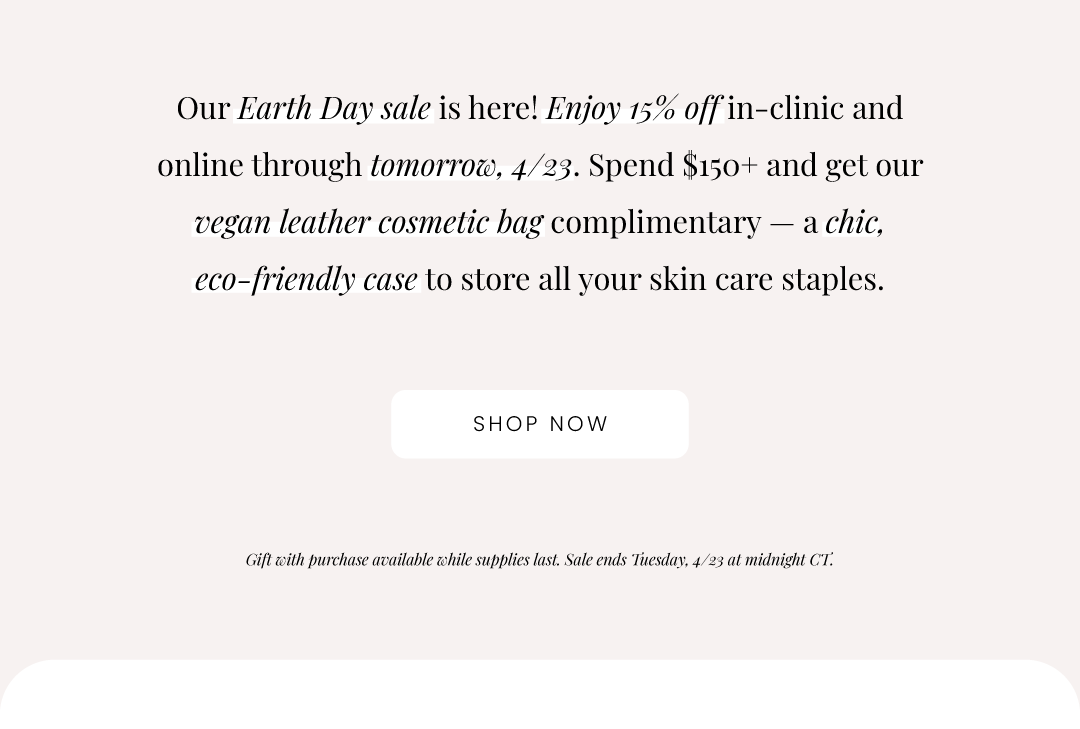
Task: Select the highlighted 'Earth Day sale' phrase
Action: click(334, 108)
